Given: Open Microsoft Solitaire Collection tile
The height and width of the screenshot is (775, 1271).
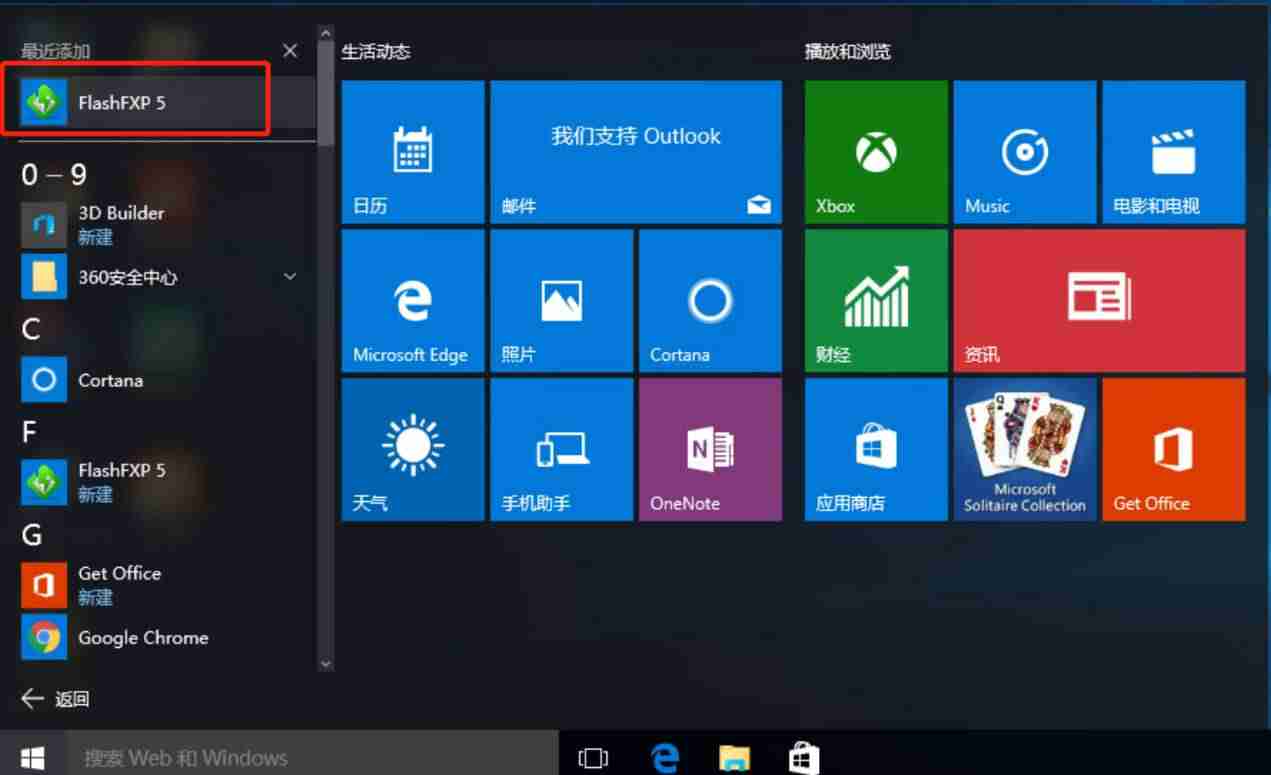Looking at the screenshot, I should coord(1025,449).
